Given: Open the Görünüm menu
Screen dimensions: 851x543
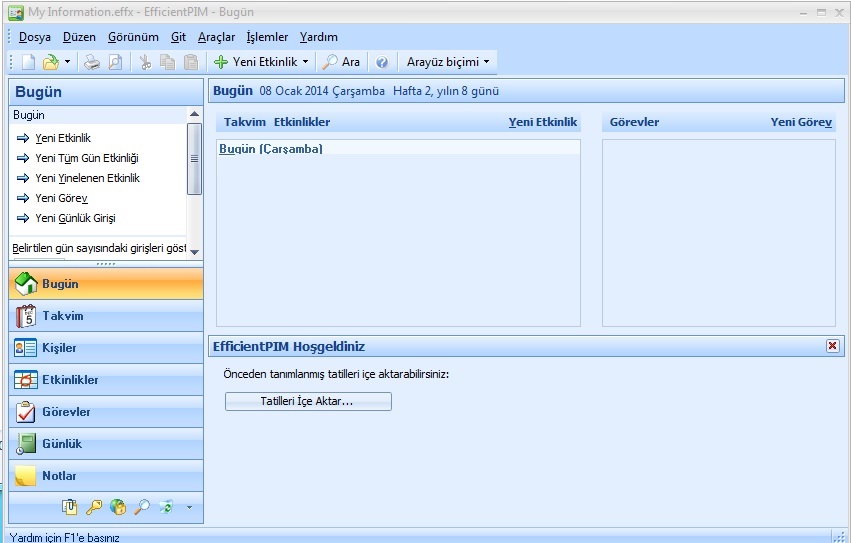Looking at the screenshot, I should [x=133, y=37].
